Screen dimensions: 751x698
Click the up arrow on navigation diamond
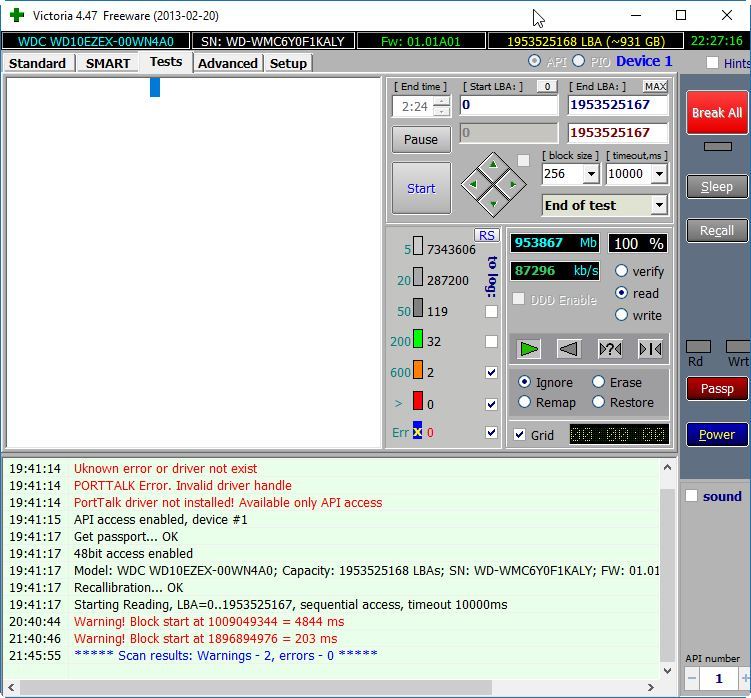click(493, 165)
